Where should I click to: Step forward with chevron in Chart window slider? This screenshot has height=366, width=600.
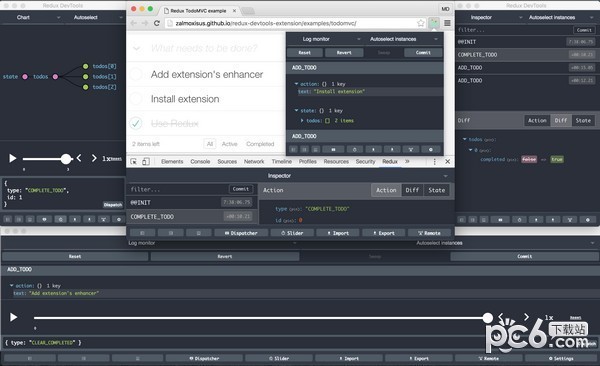(94, 158)
